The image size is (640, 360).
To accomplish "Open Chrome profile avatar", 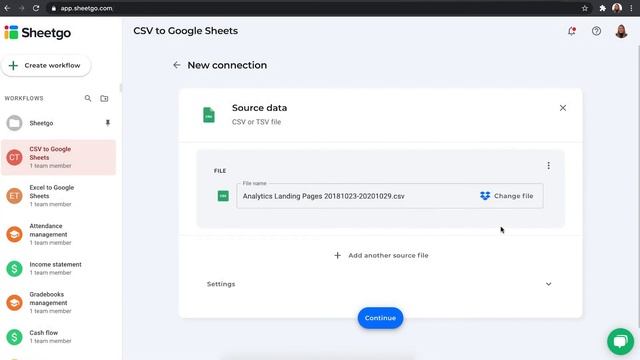I will tap(617, 8).
